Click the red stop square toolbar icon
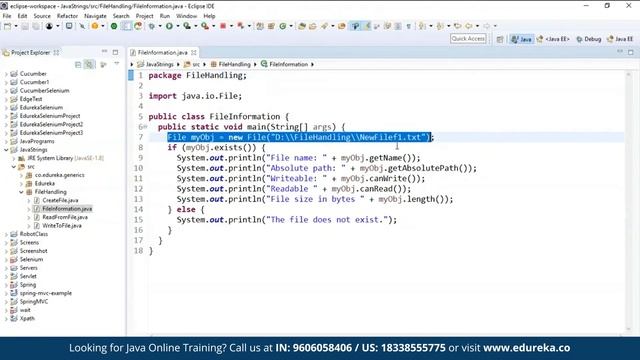The width and height of the screenshot is (640, 360). (223, 26)
